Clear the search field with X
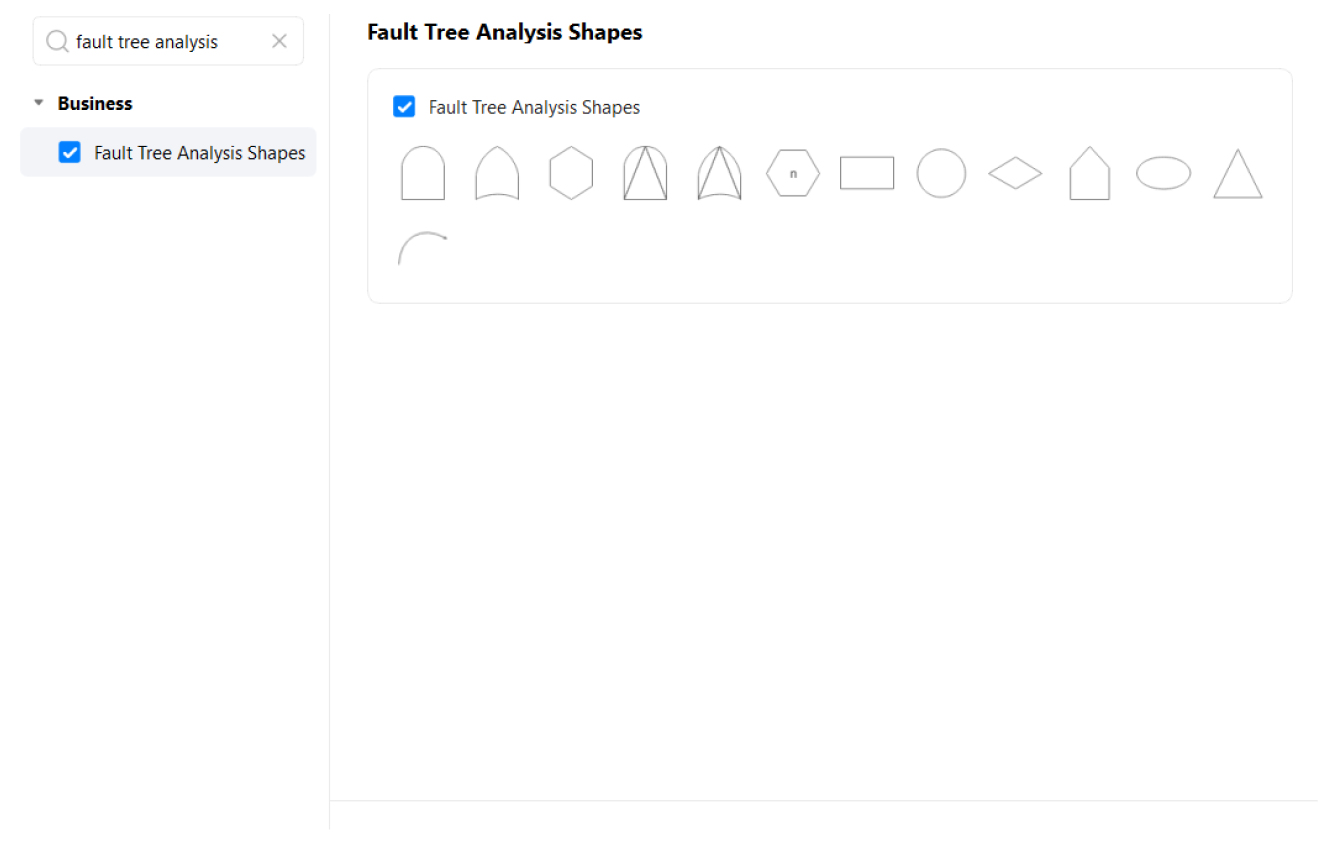The image size is (1332, 844). pyautogui.click(x=279, y=41)
